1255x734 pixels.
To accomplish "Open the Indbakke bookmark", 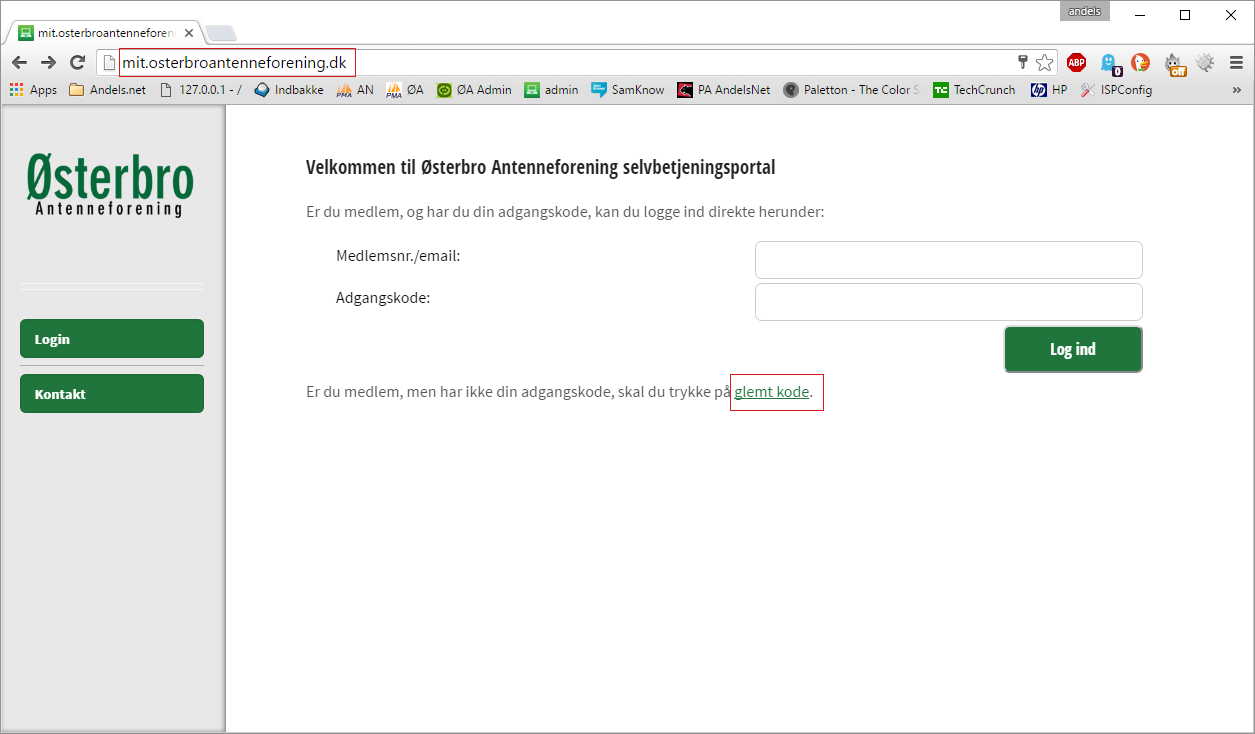I will click(289, 90).
